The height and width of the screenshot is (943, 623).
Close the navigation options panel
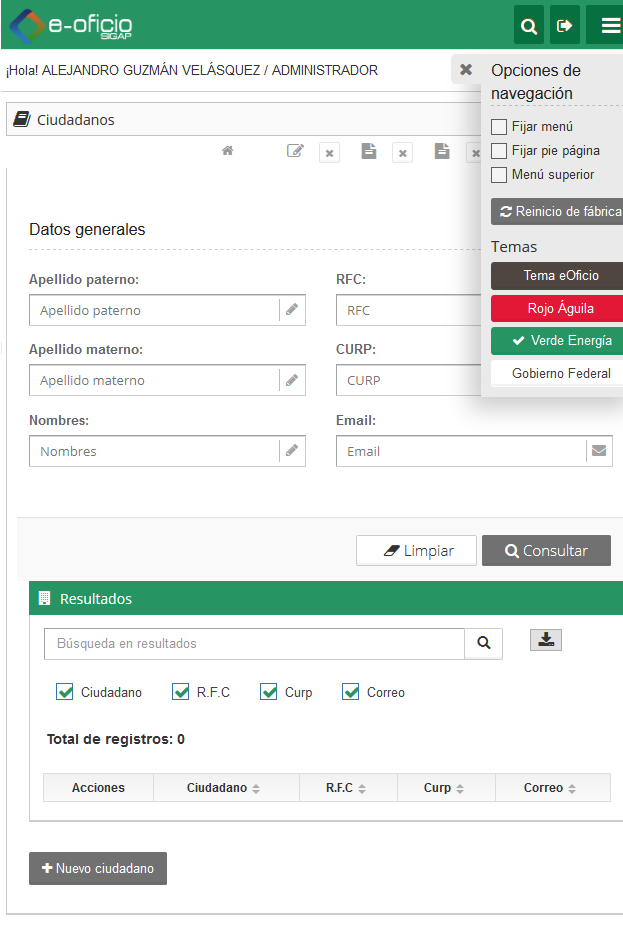[x=466, y=69]
